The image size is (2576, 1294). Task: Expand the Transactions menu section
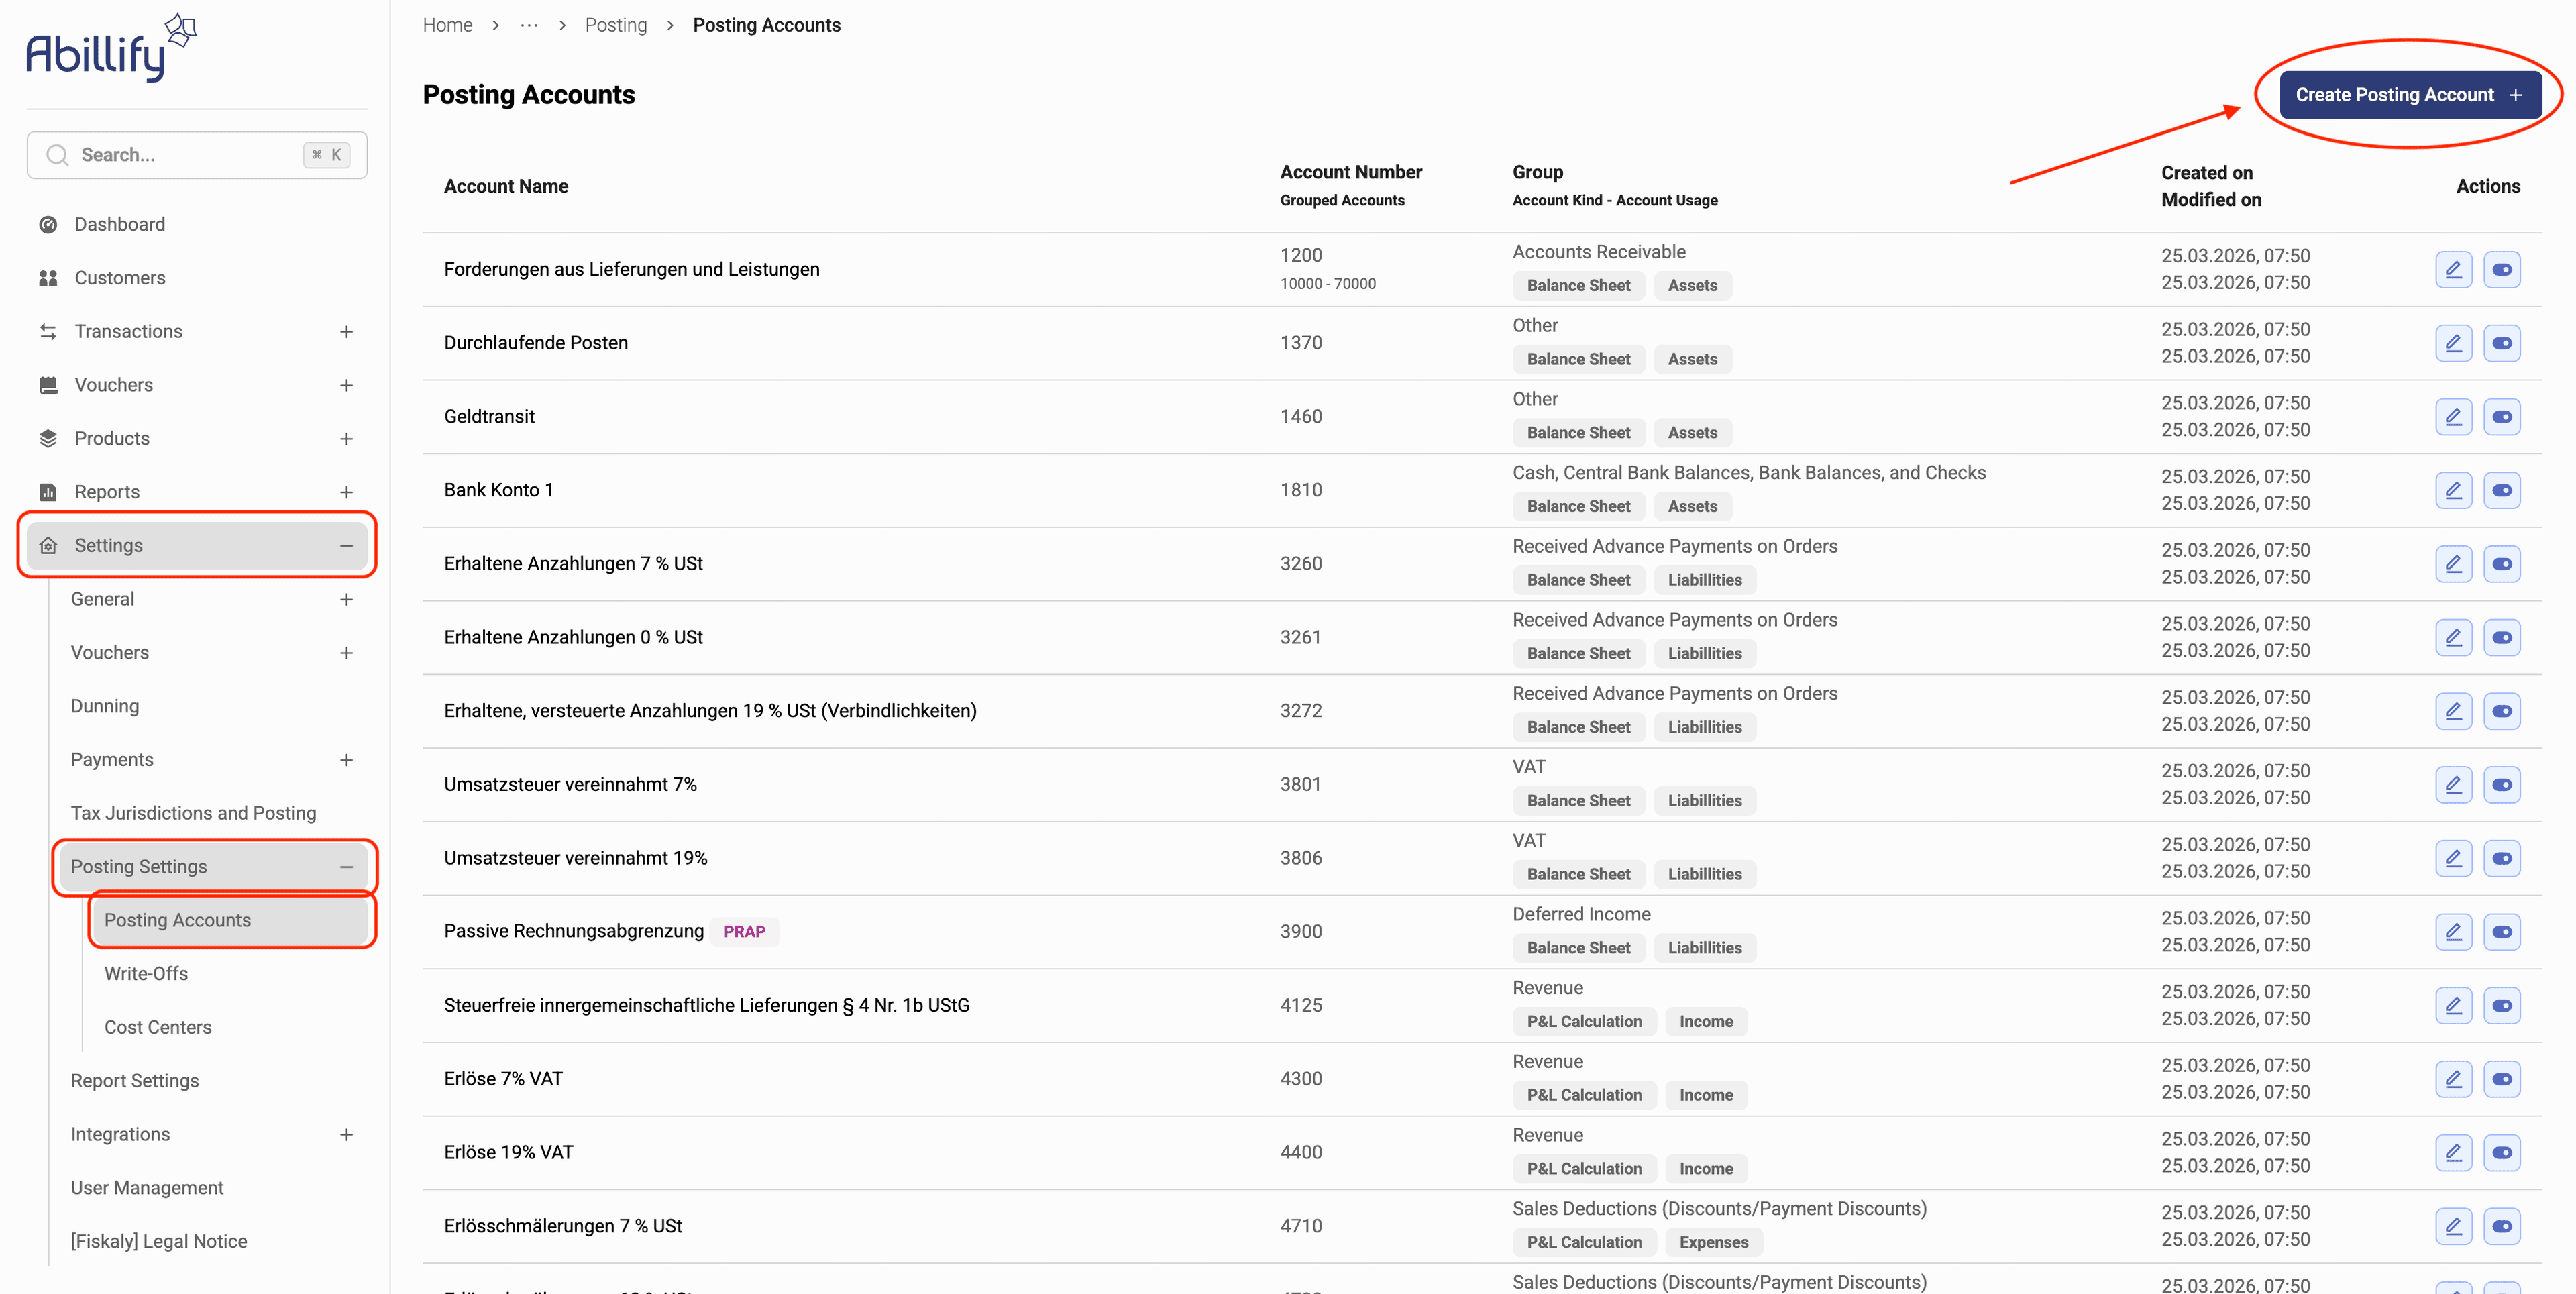pos(346,332)
